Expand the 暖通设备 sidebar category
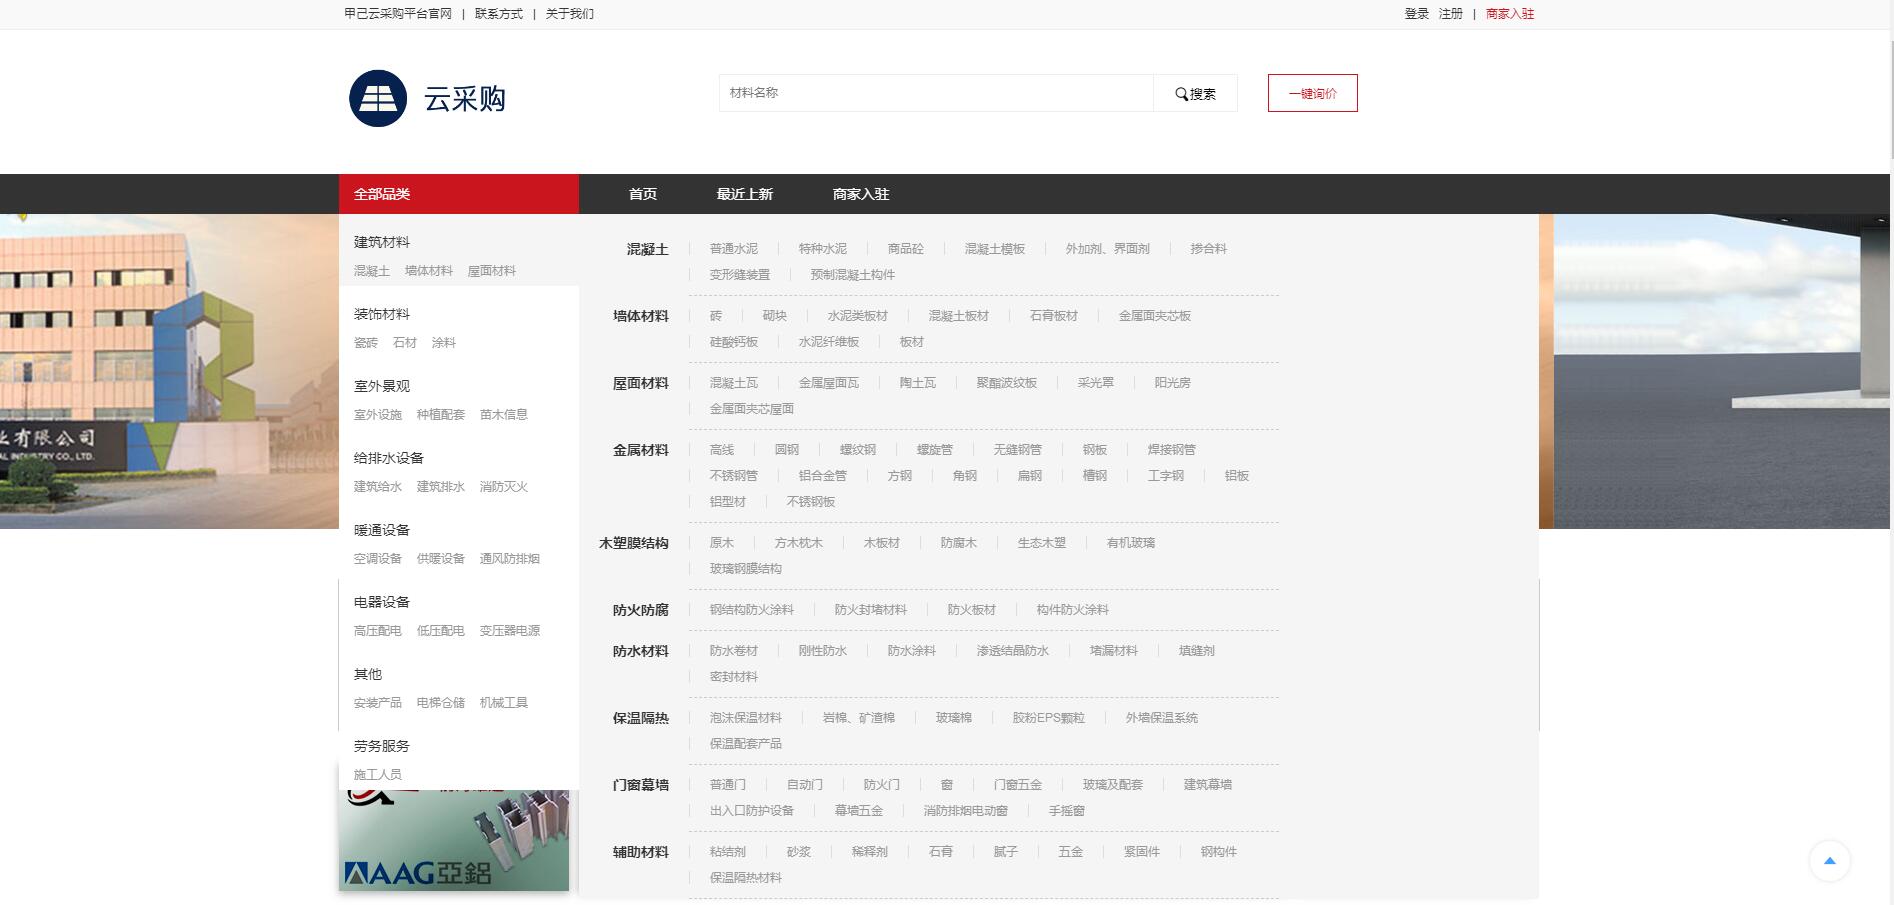This screenshot has width=1894, height=905. click(382, 530)
